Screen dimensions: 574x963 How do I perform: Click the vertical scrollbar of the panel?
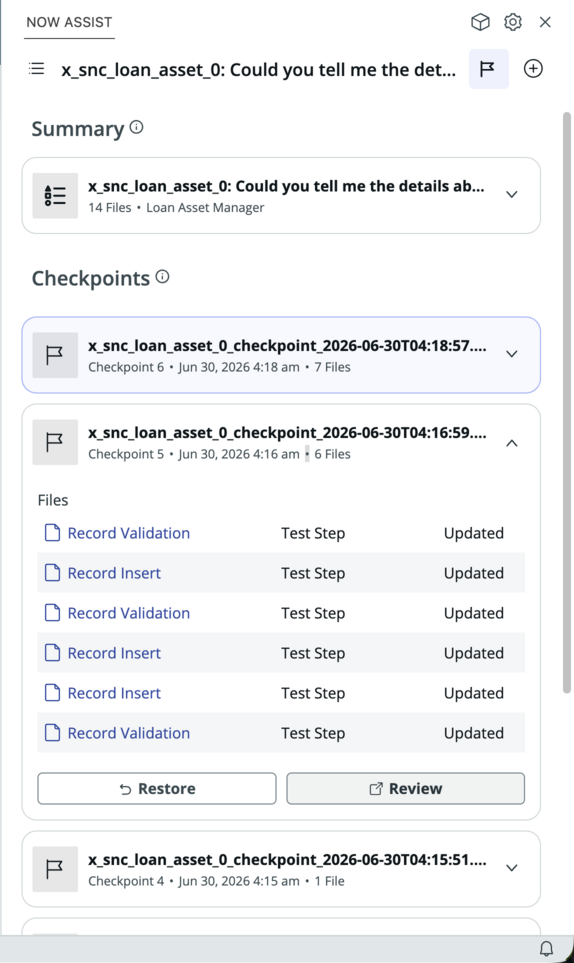567,402
